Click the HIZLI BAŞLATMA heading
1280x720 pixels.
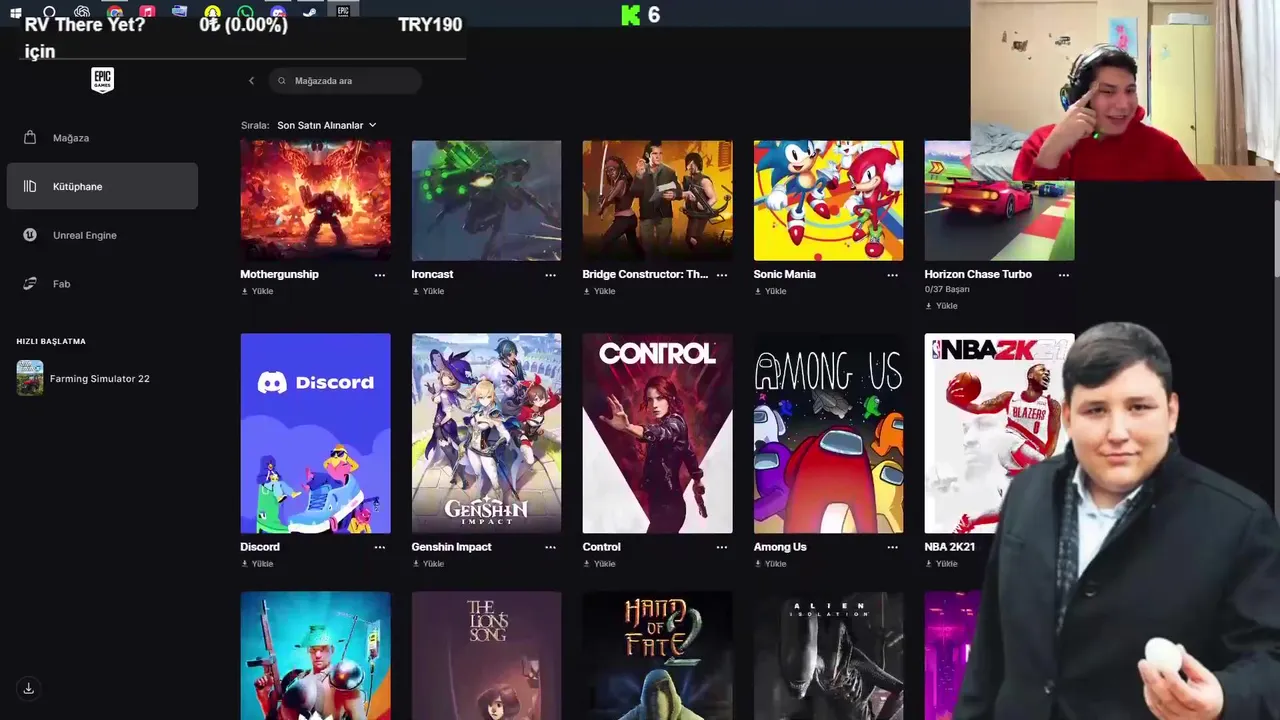tap(51, 341)
